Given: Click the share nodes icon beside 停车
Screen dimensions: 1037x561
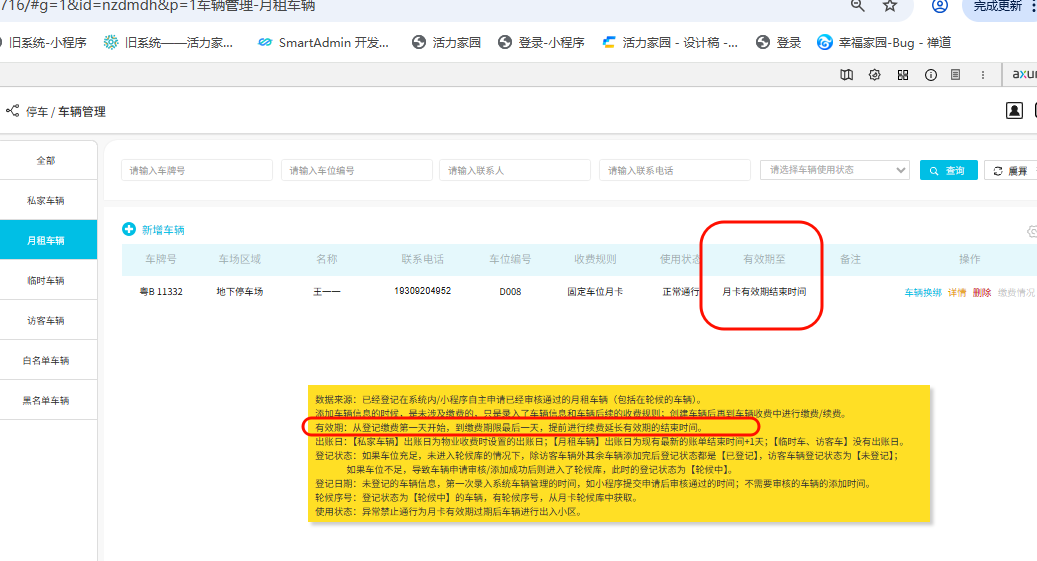Looking at the screenshot, I should coord(13,110).
